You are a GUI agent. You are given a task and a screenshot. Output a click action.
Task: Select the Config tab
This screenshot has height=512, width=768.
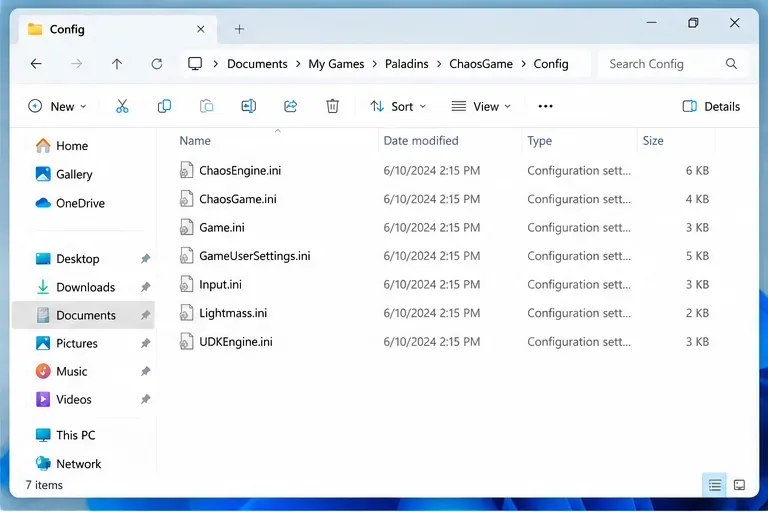[x=116, y=29]
